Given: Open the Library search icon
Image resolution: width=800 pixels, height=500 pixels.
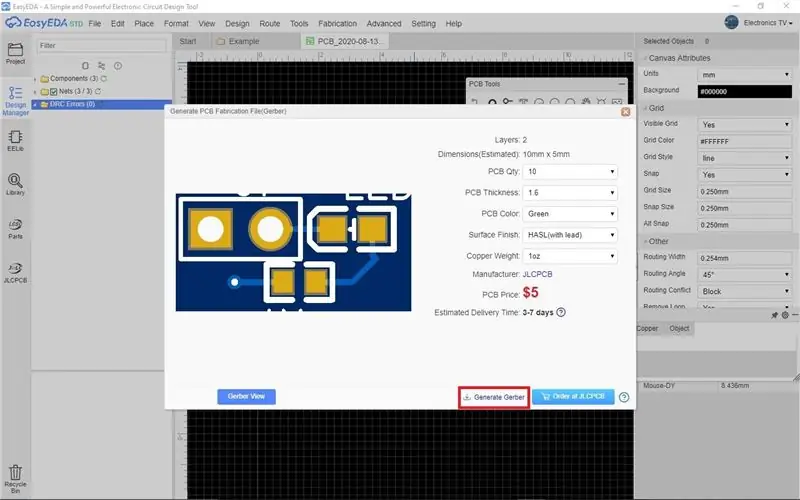Looking at the screenshot, I should pyautogui.click(x=15, y=184).
